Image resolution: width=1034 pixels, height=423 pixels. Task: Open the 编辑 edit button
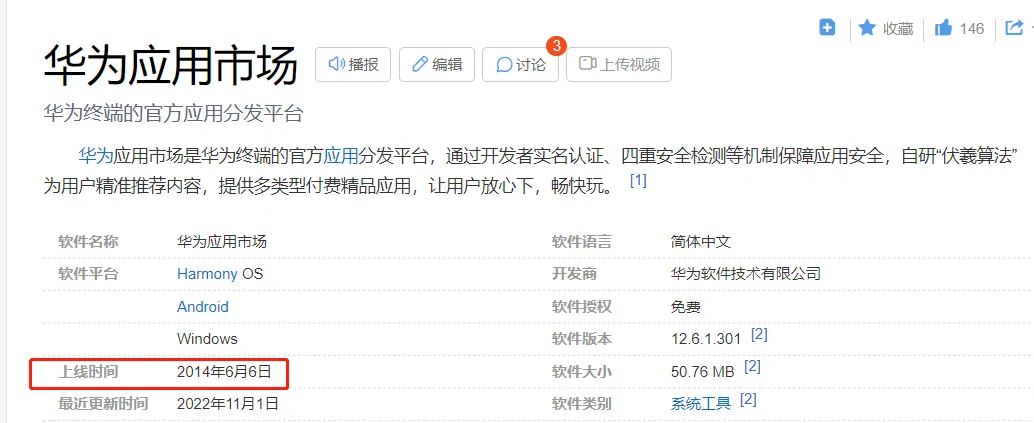[x=437, y=64]
